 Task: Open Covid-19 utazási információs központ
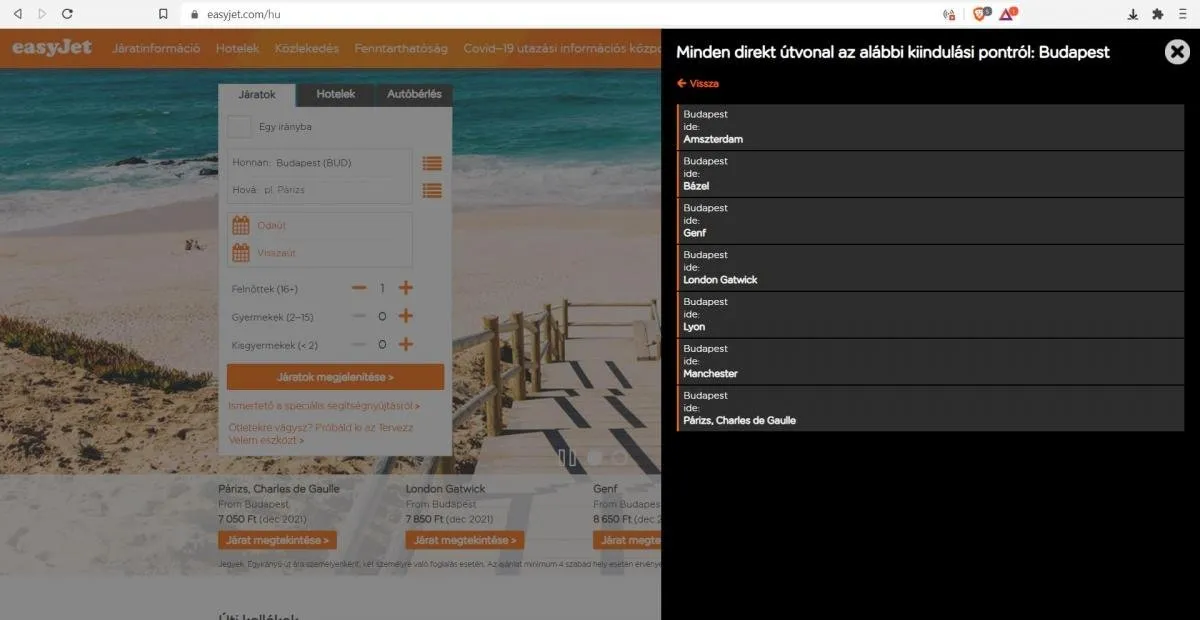tap(562, 48)
